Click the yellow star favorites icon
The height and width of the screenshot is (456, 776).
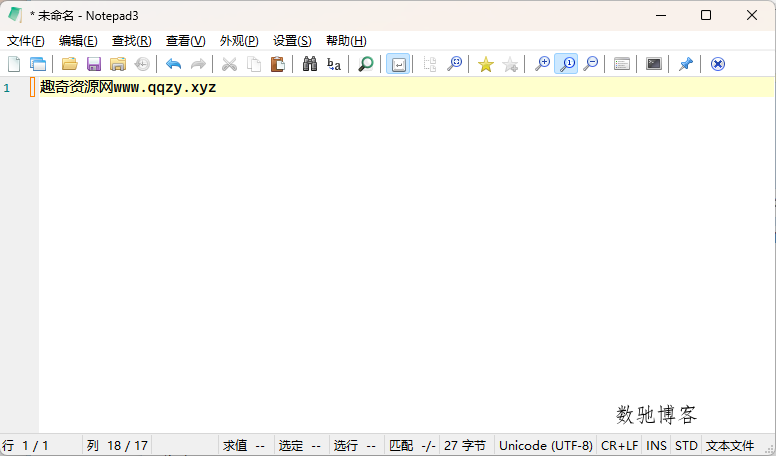[485, 64]
